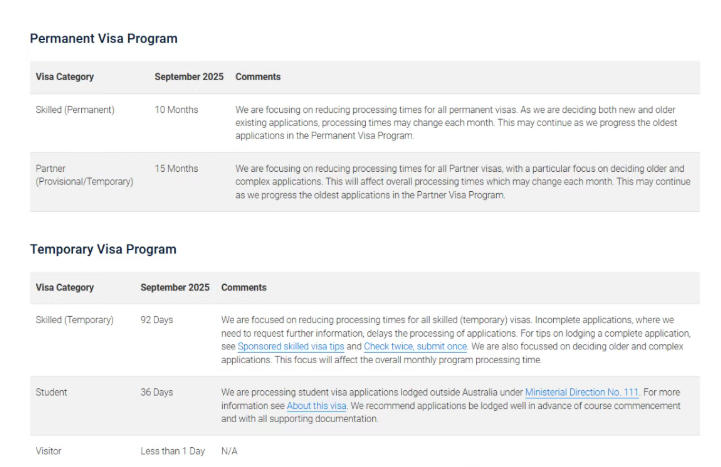Click the 10 Months processing time
This screenshot has width=721, height=467.
[176, 109]
